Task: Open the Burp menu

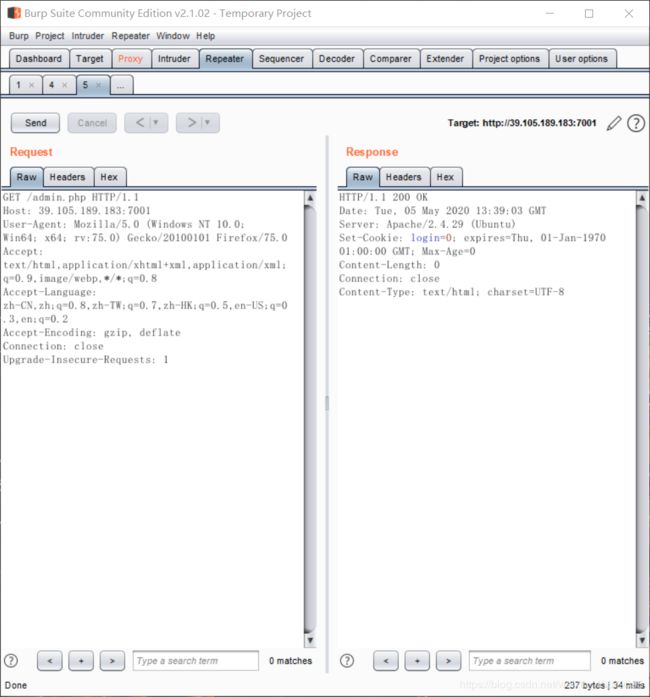Action: [x=19, y=36]
